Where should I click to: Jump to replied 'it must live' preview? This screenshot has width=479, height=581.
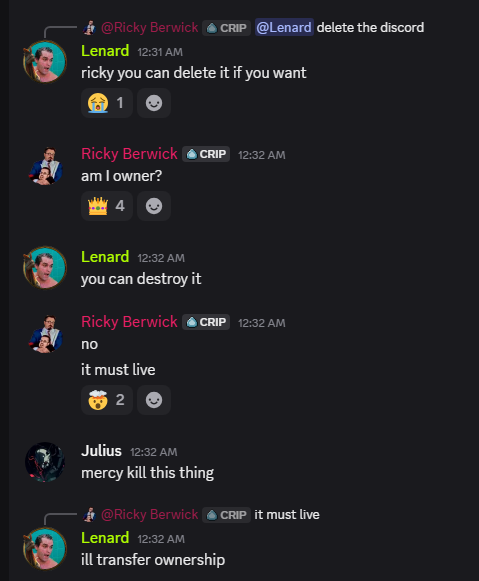(x=287, y=514)
